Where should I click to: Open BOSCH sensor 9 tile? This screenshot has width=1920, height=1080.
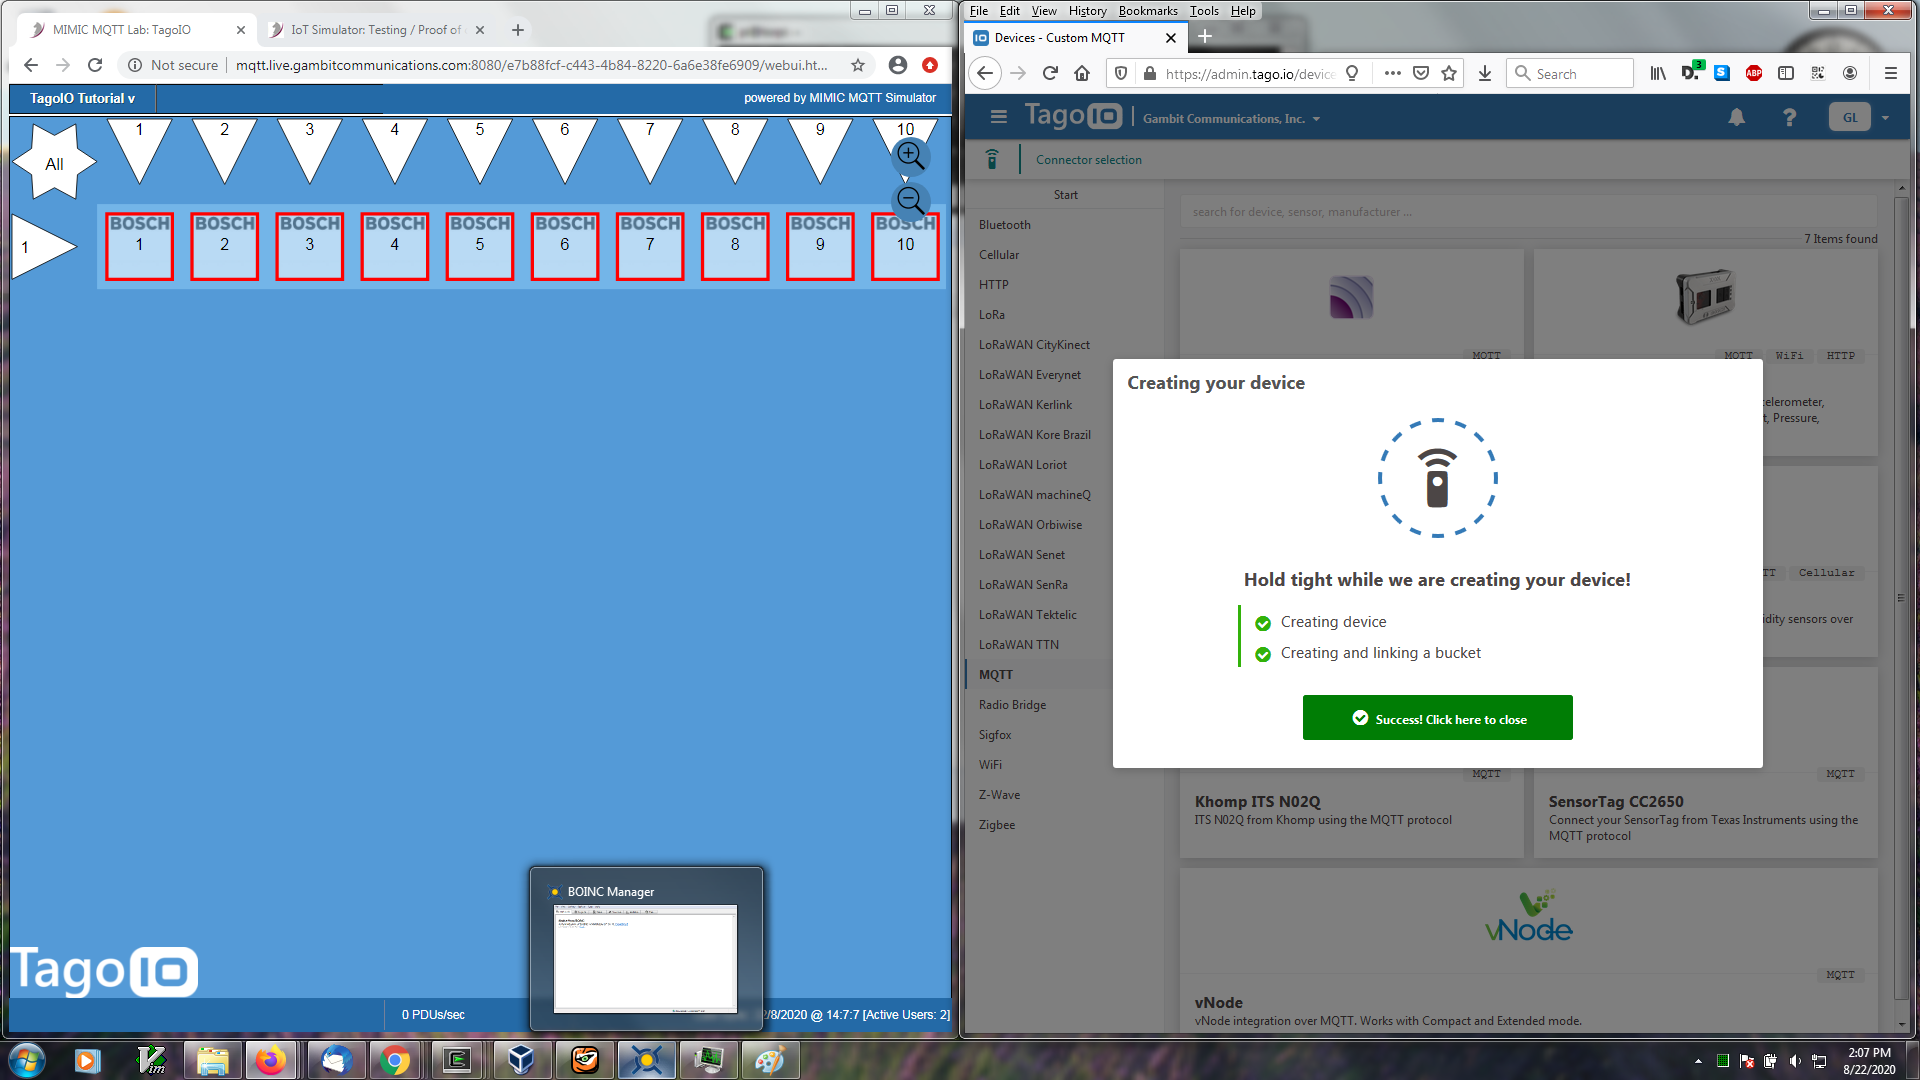[820, 246]
